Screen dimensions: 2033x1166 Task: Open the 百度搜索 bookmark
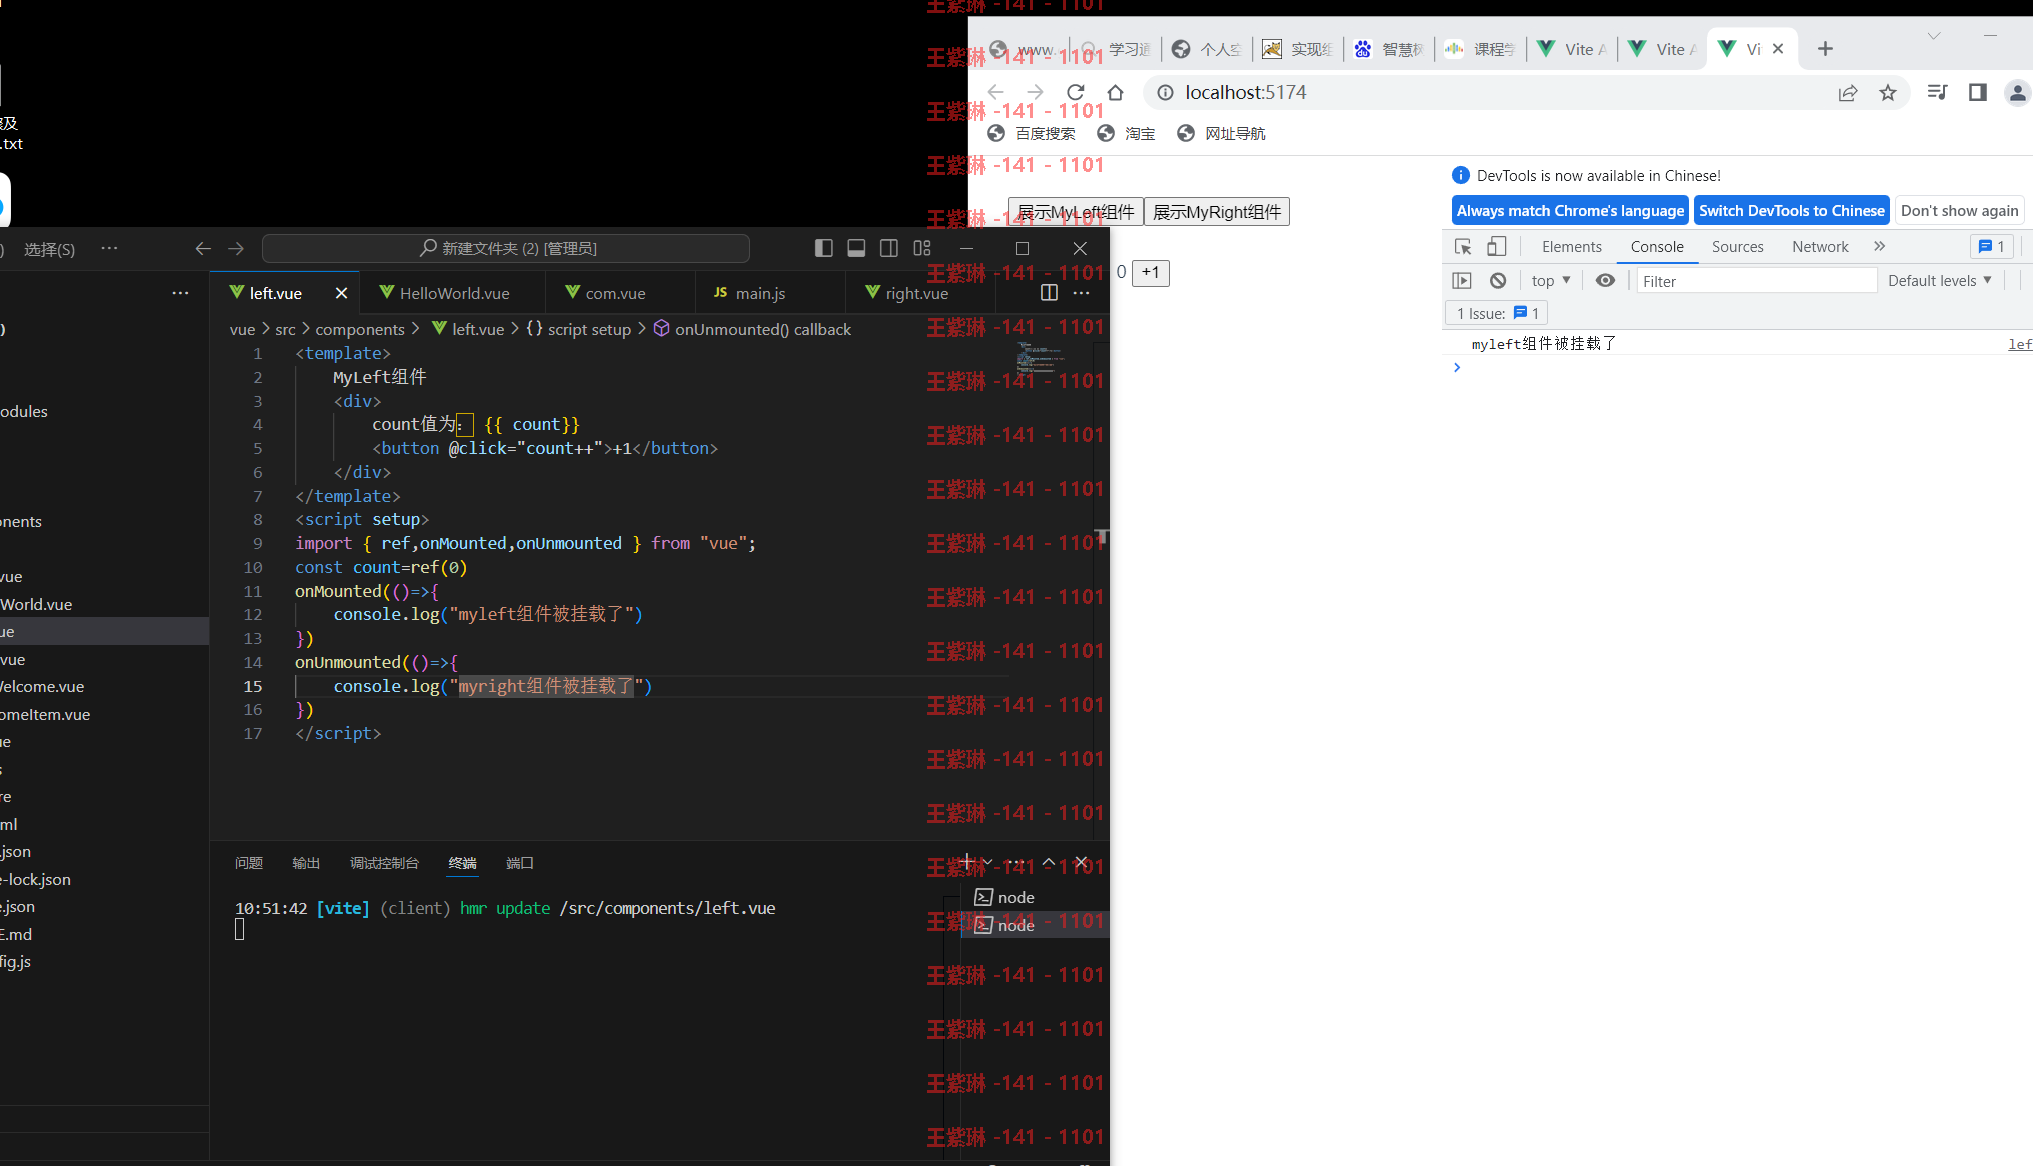click(1031, 134)
